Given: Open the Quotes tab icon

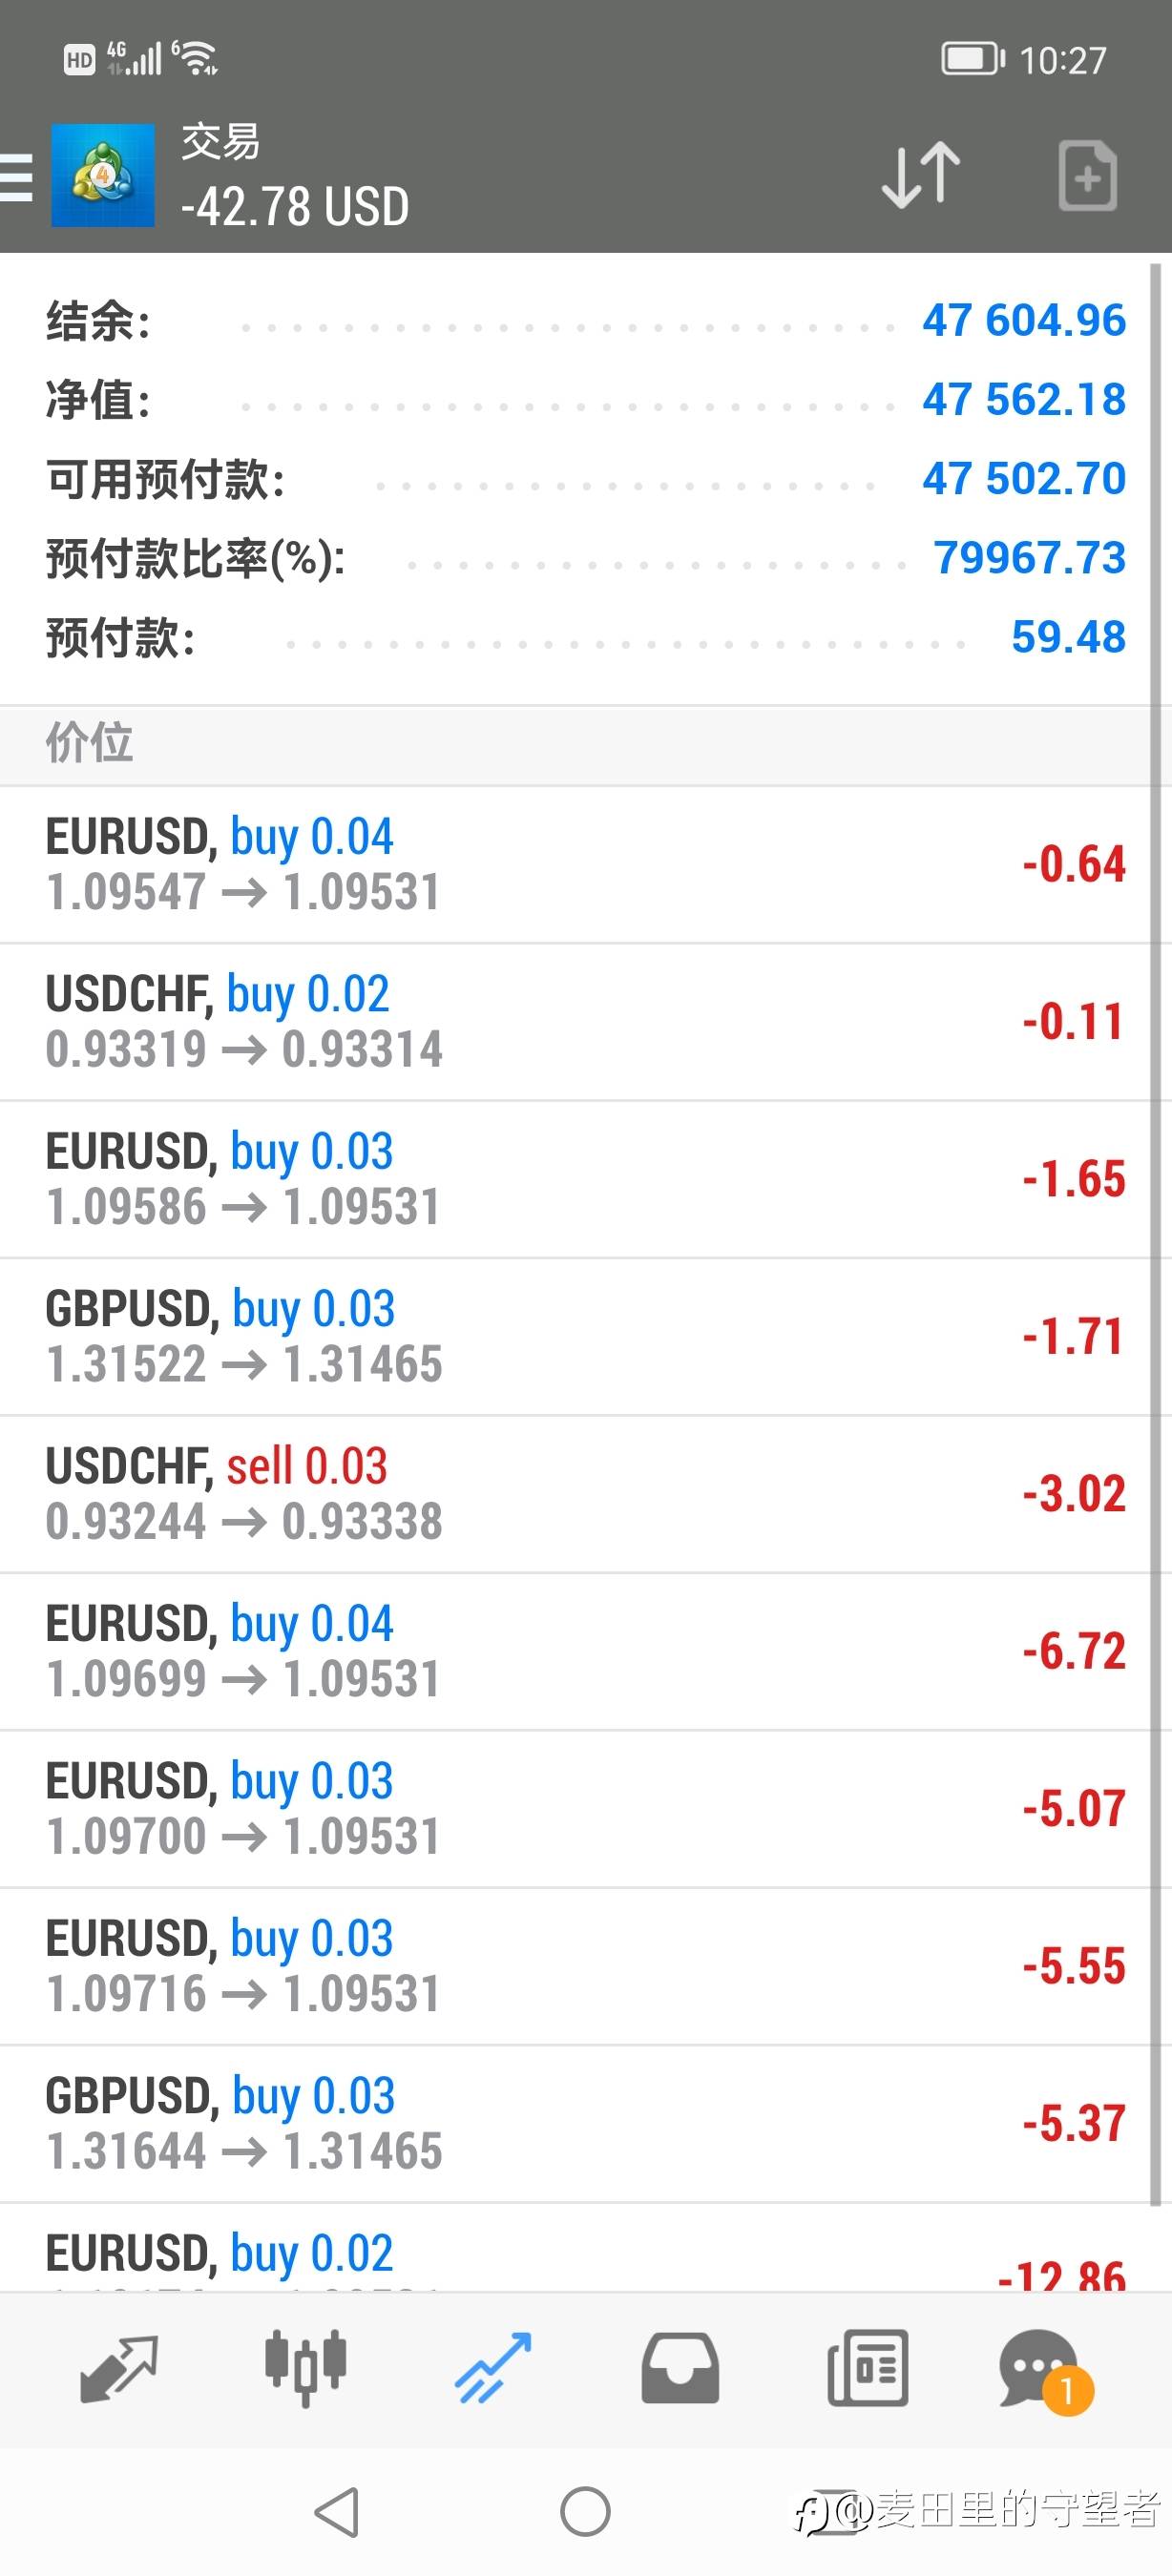Looking at the screenshot, I should point(118,2368).
